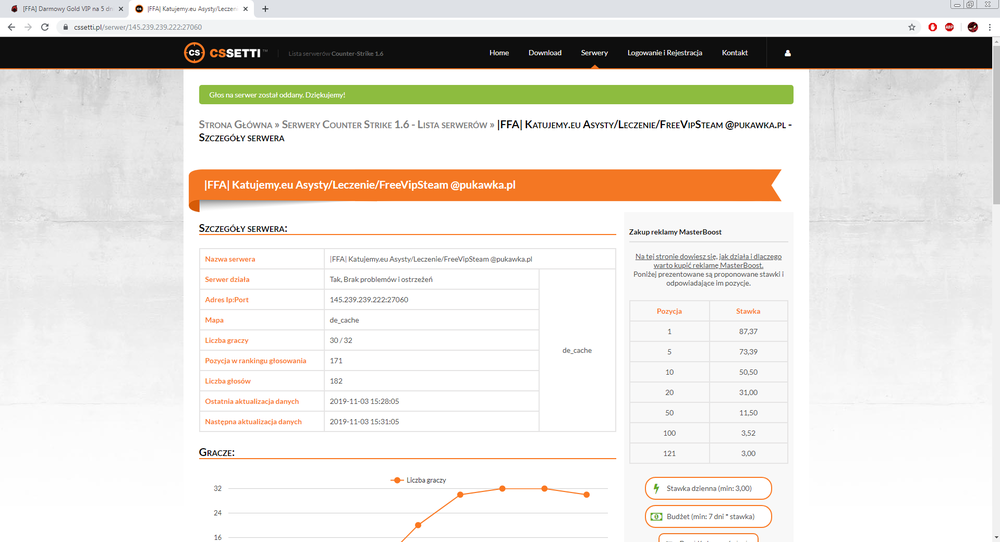The image size is (1000, 542).
Task: Open Logowanie i Rejestracja page
Action: [665, 53]
